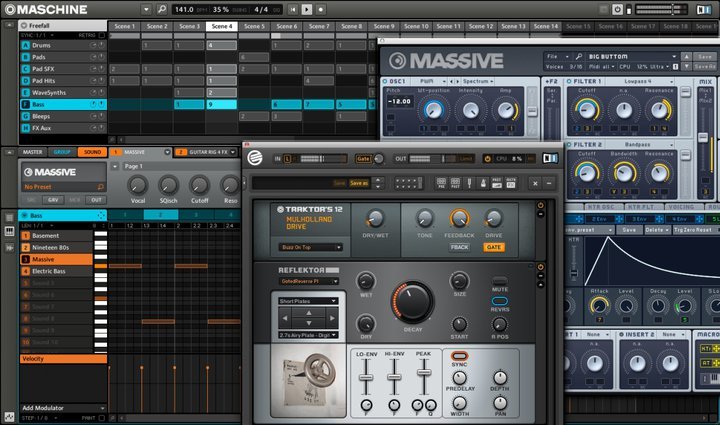Click the OUT button under Massive module
This screenshot has height=425, width=720.
pyautogui.click(x=96, y=200)
